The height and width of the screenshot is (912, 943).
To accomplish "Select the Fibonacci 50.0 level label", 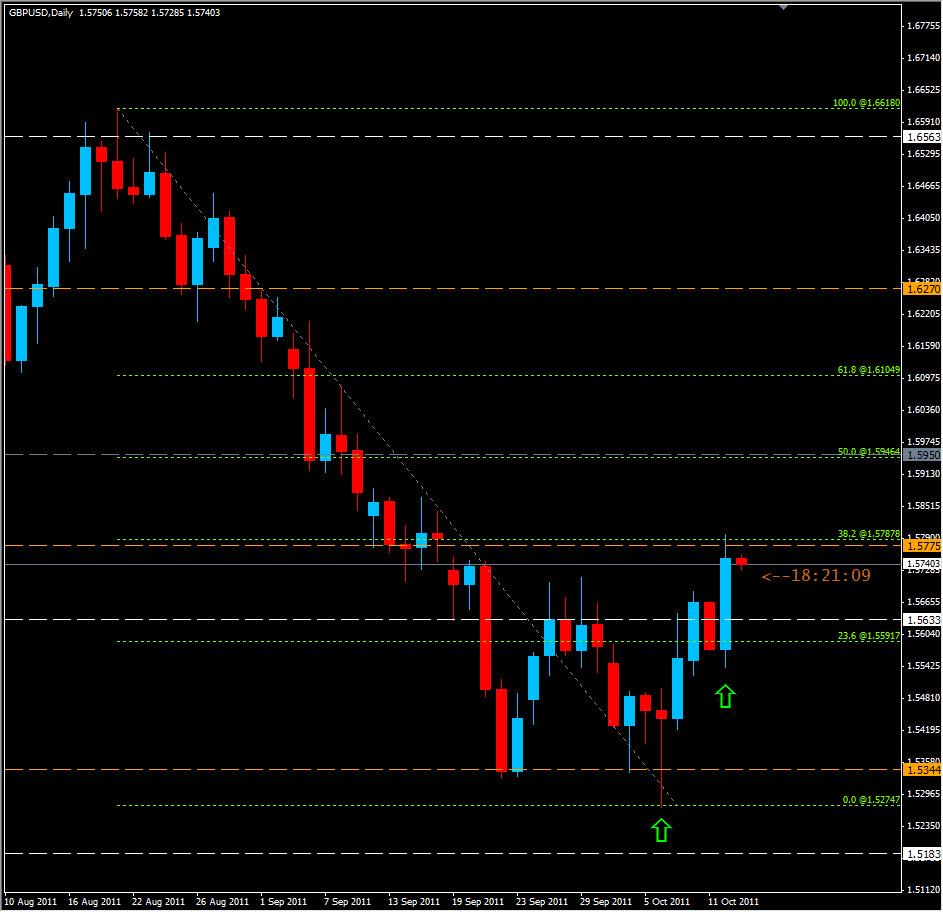I will tap(868, 452).
